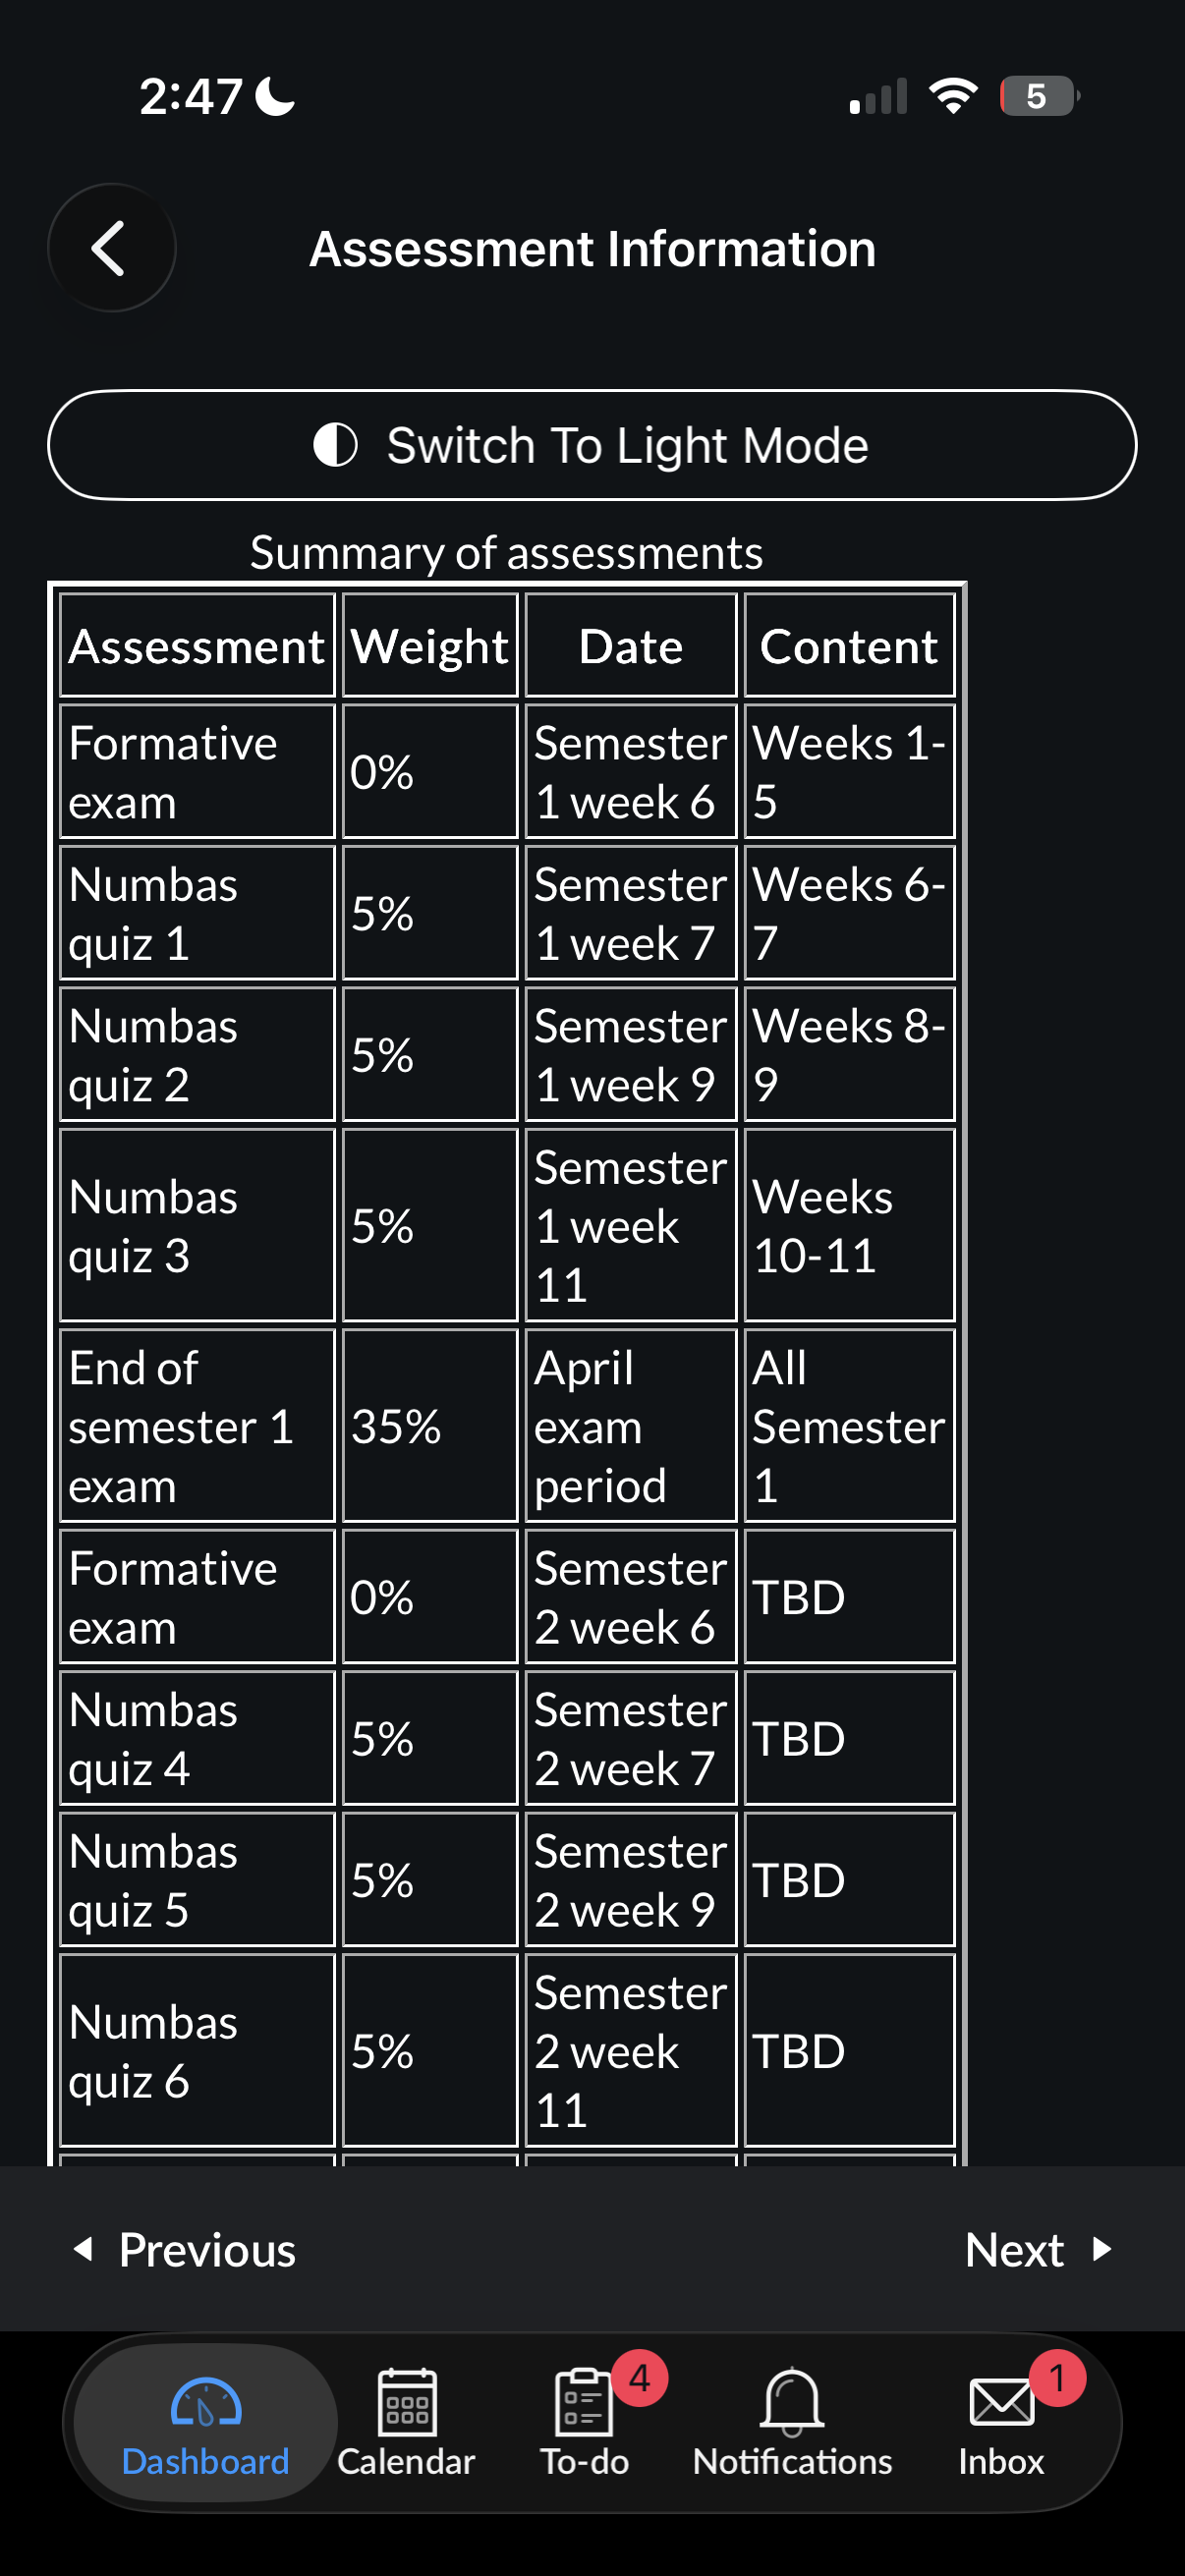Go to the Next page
The height and width of the screenshot is (2576, 1185).
(x=1037, y=2250)
